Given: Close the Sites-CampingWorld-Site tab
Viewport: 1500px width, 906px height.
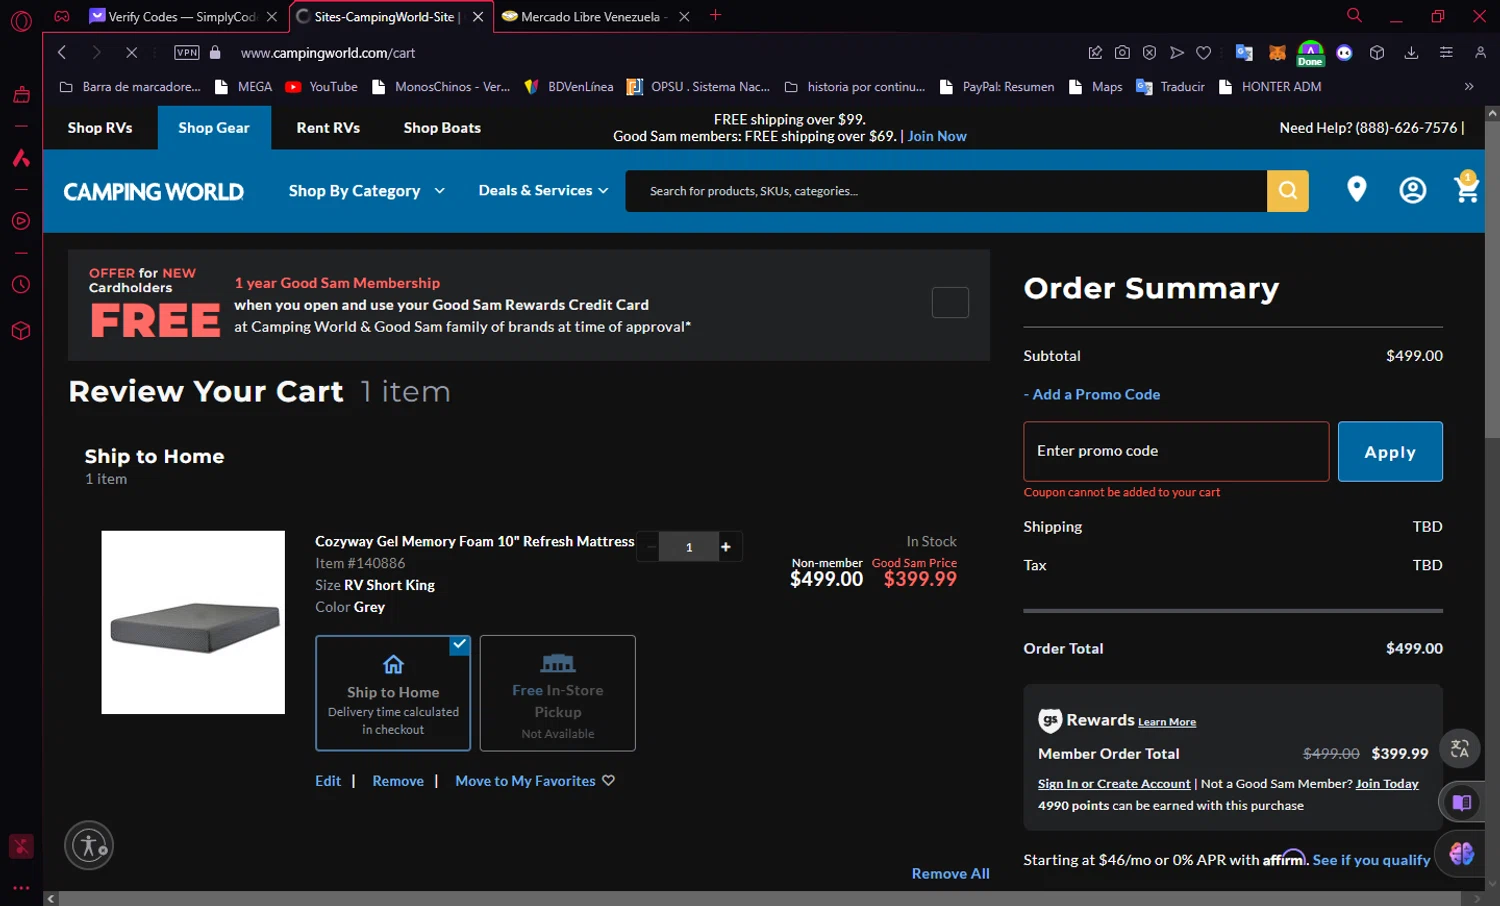Looking at the screenshot, I should tap(478, 17).
